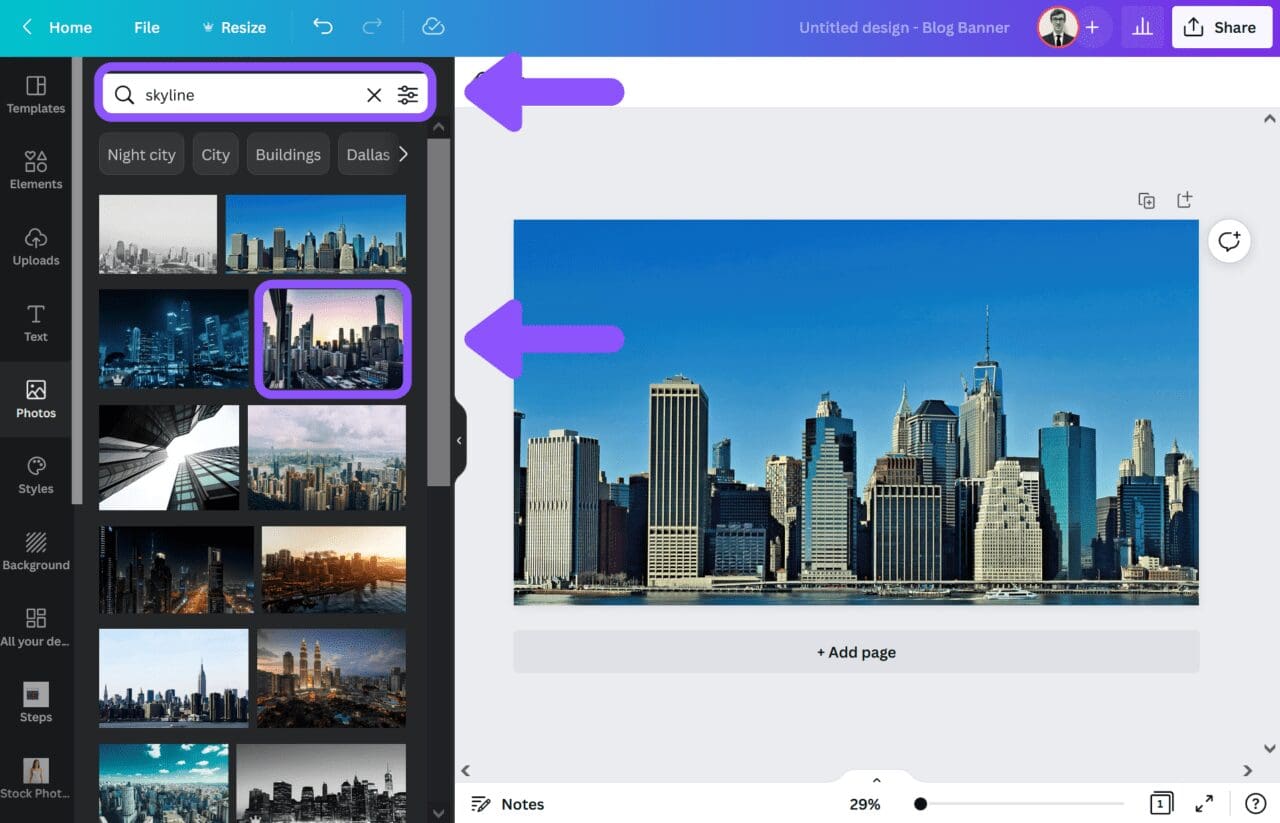Select the selected sunset skyline thumbnail
This screenshot has height=823, width=1280.
(x=332, y=338)
